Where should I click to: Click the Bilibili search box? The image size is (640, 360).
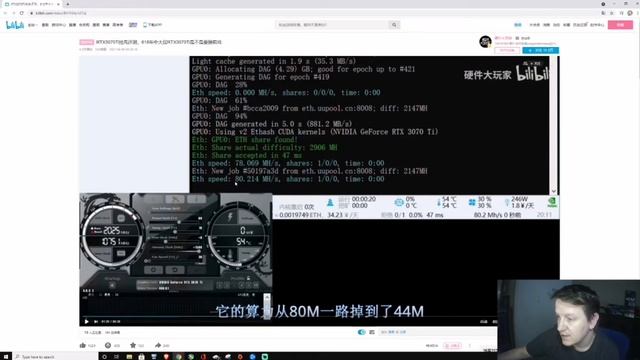pyautogui.click(x=332, y=25)
